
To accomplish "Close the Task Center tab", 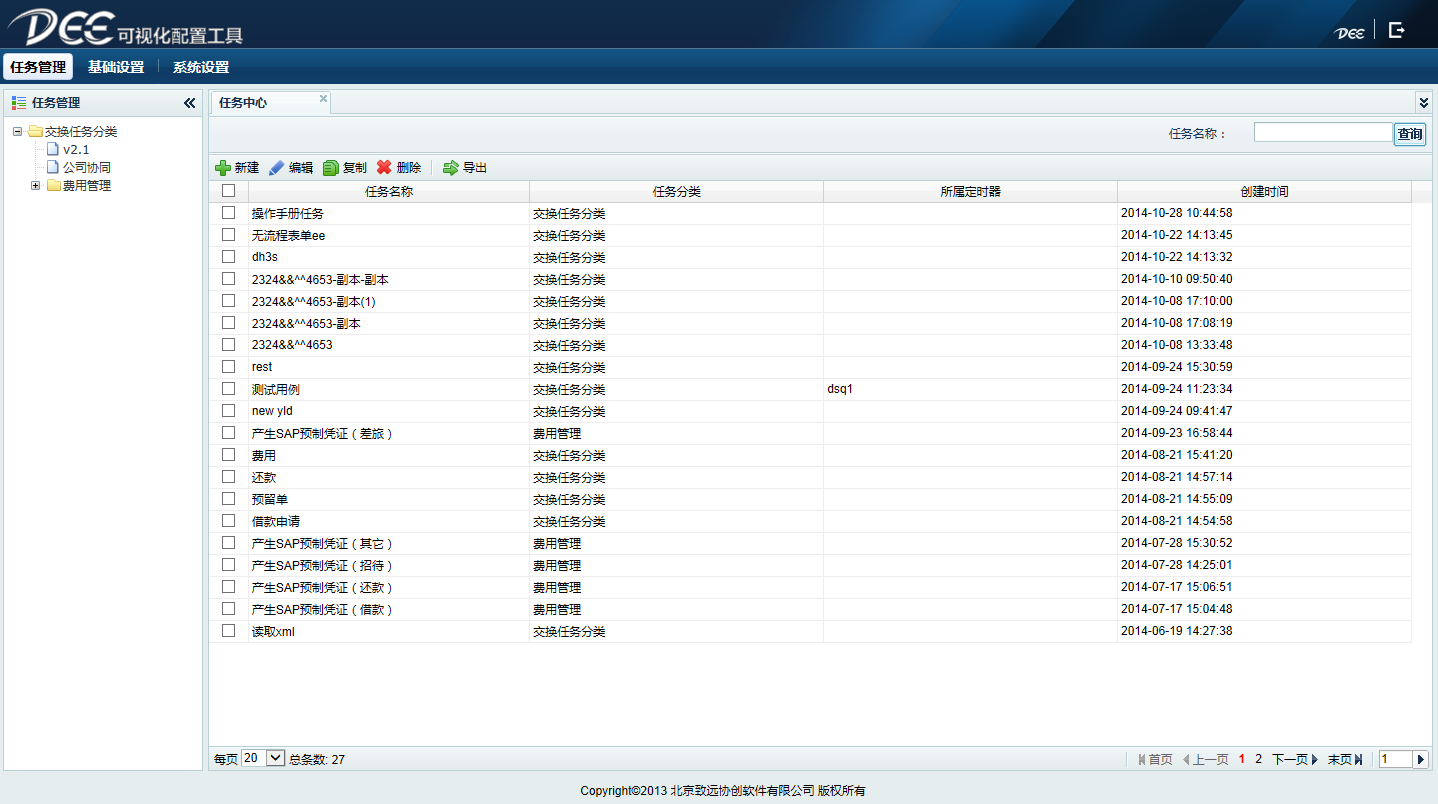I will 323,98.
